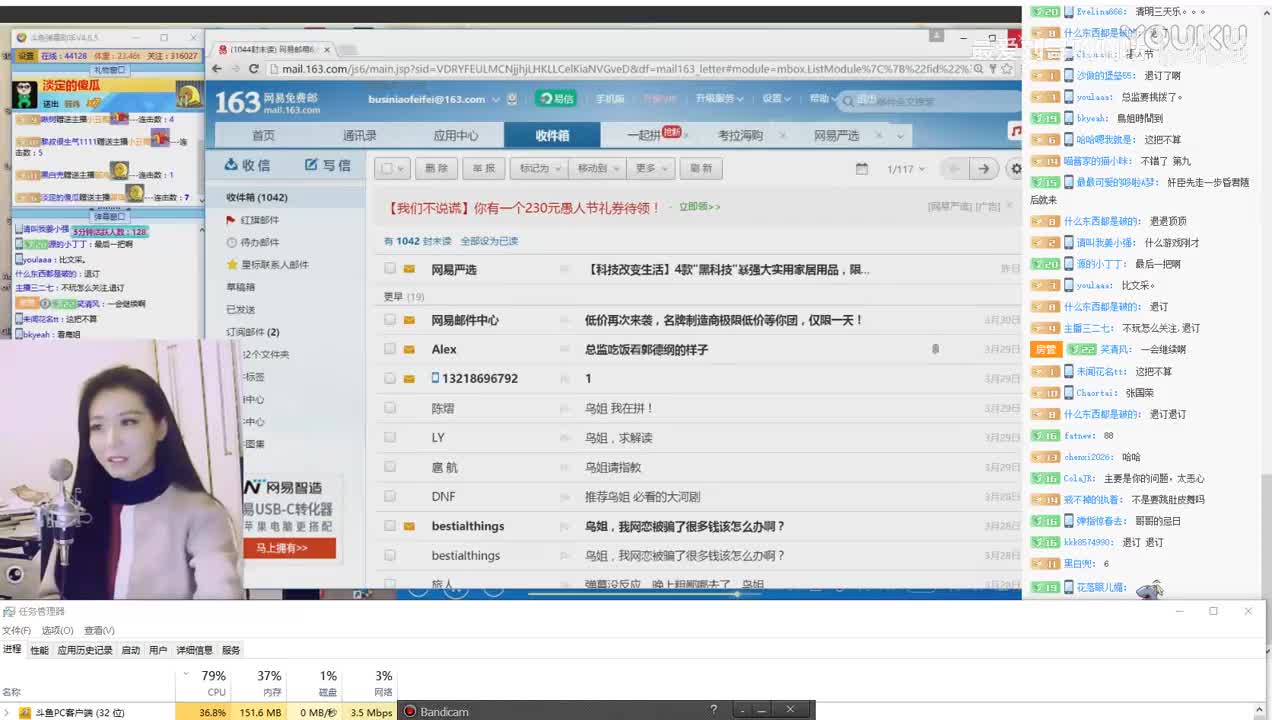Viewport: 1272px width, 720px height.
Task: Open the 已发送 folder
Action: click(240, 310)
